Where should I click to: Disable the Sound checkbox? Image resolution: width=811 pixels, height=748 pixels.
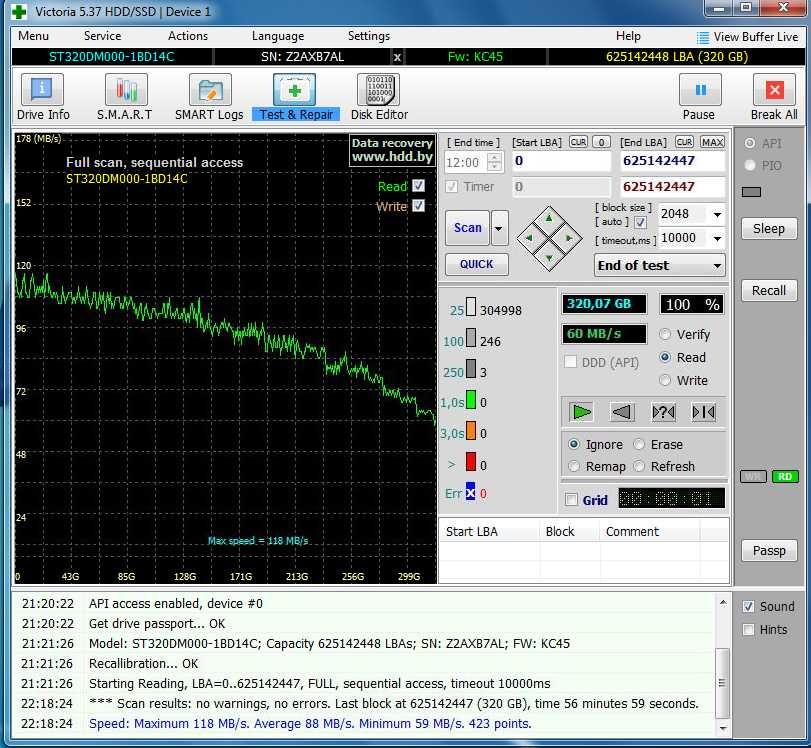(x=748, y=606)
